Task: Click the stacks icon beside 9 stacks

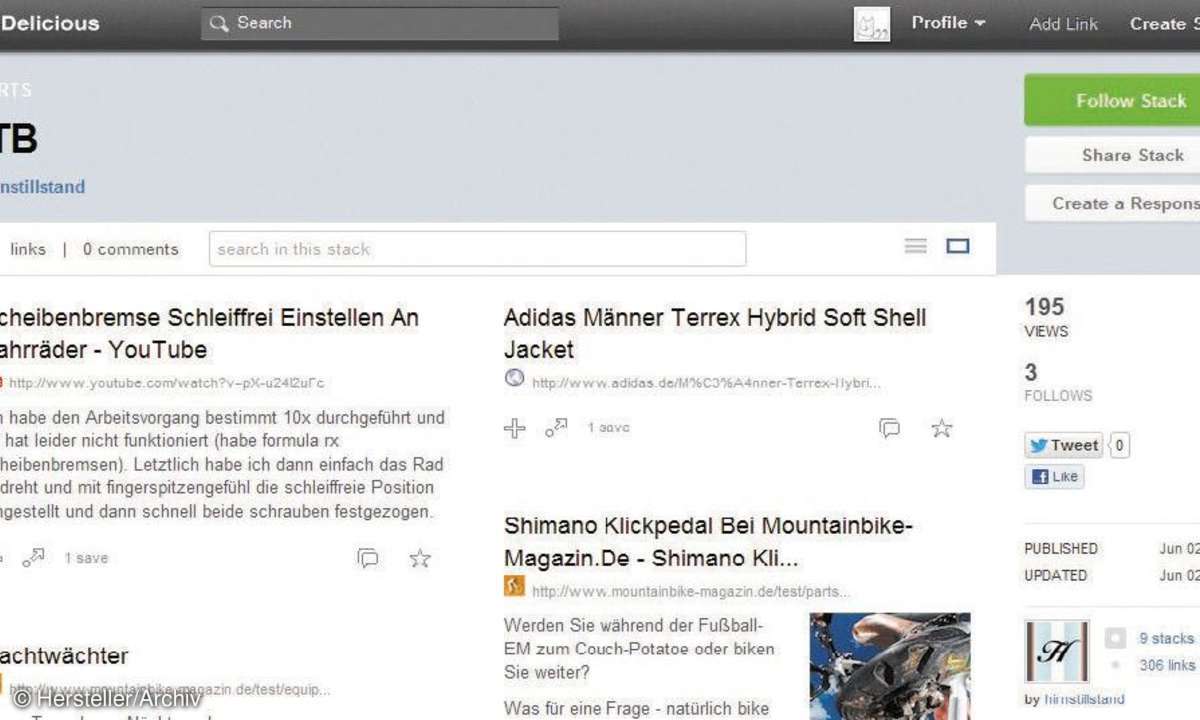Action: click(1115, 638)
